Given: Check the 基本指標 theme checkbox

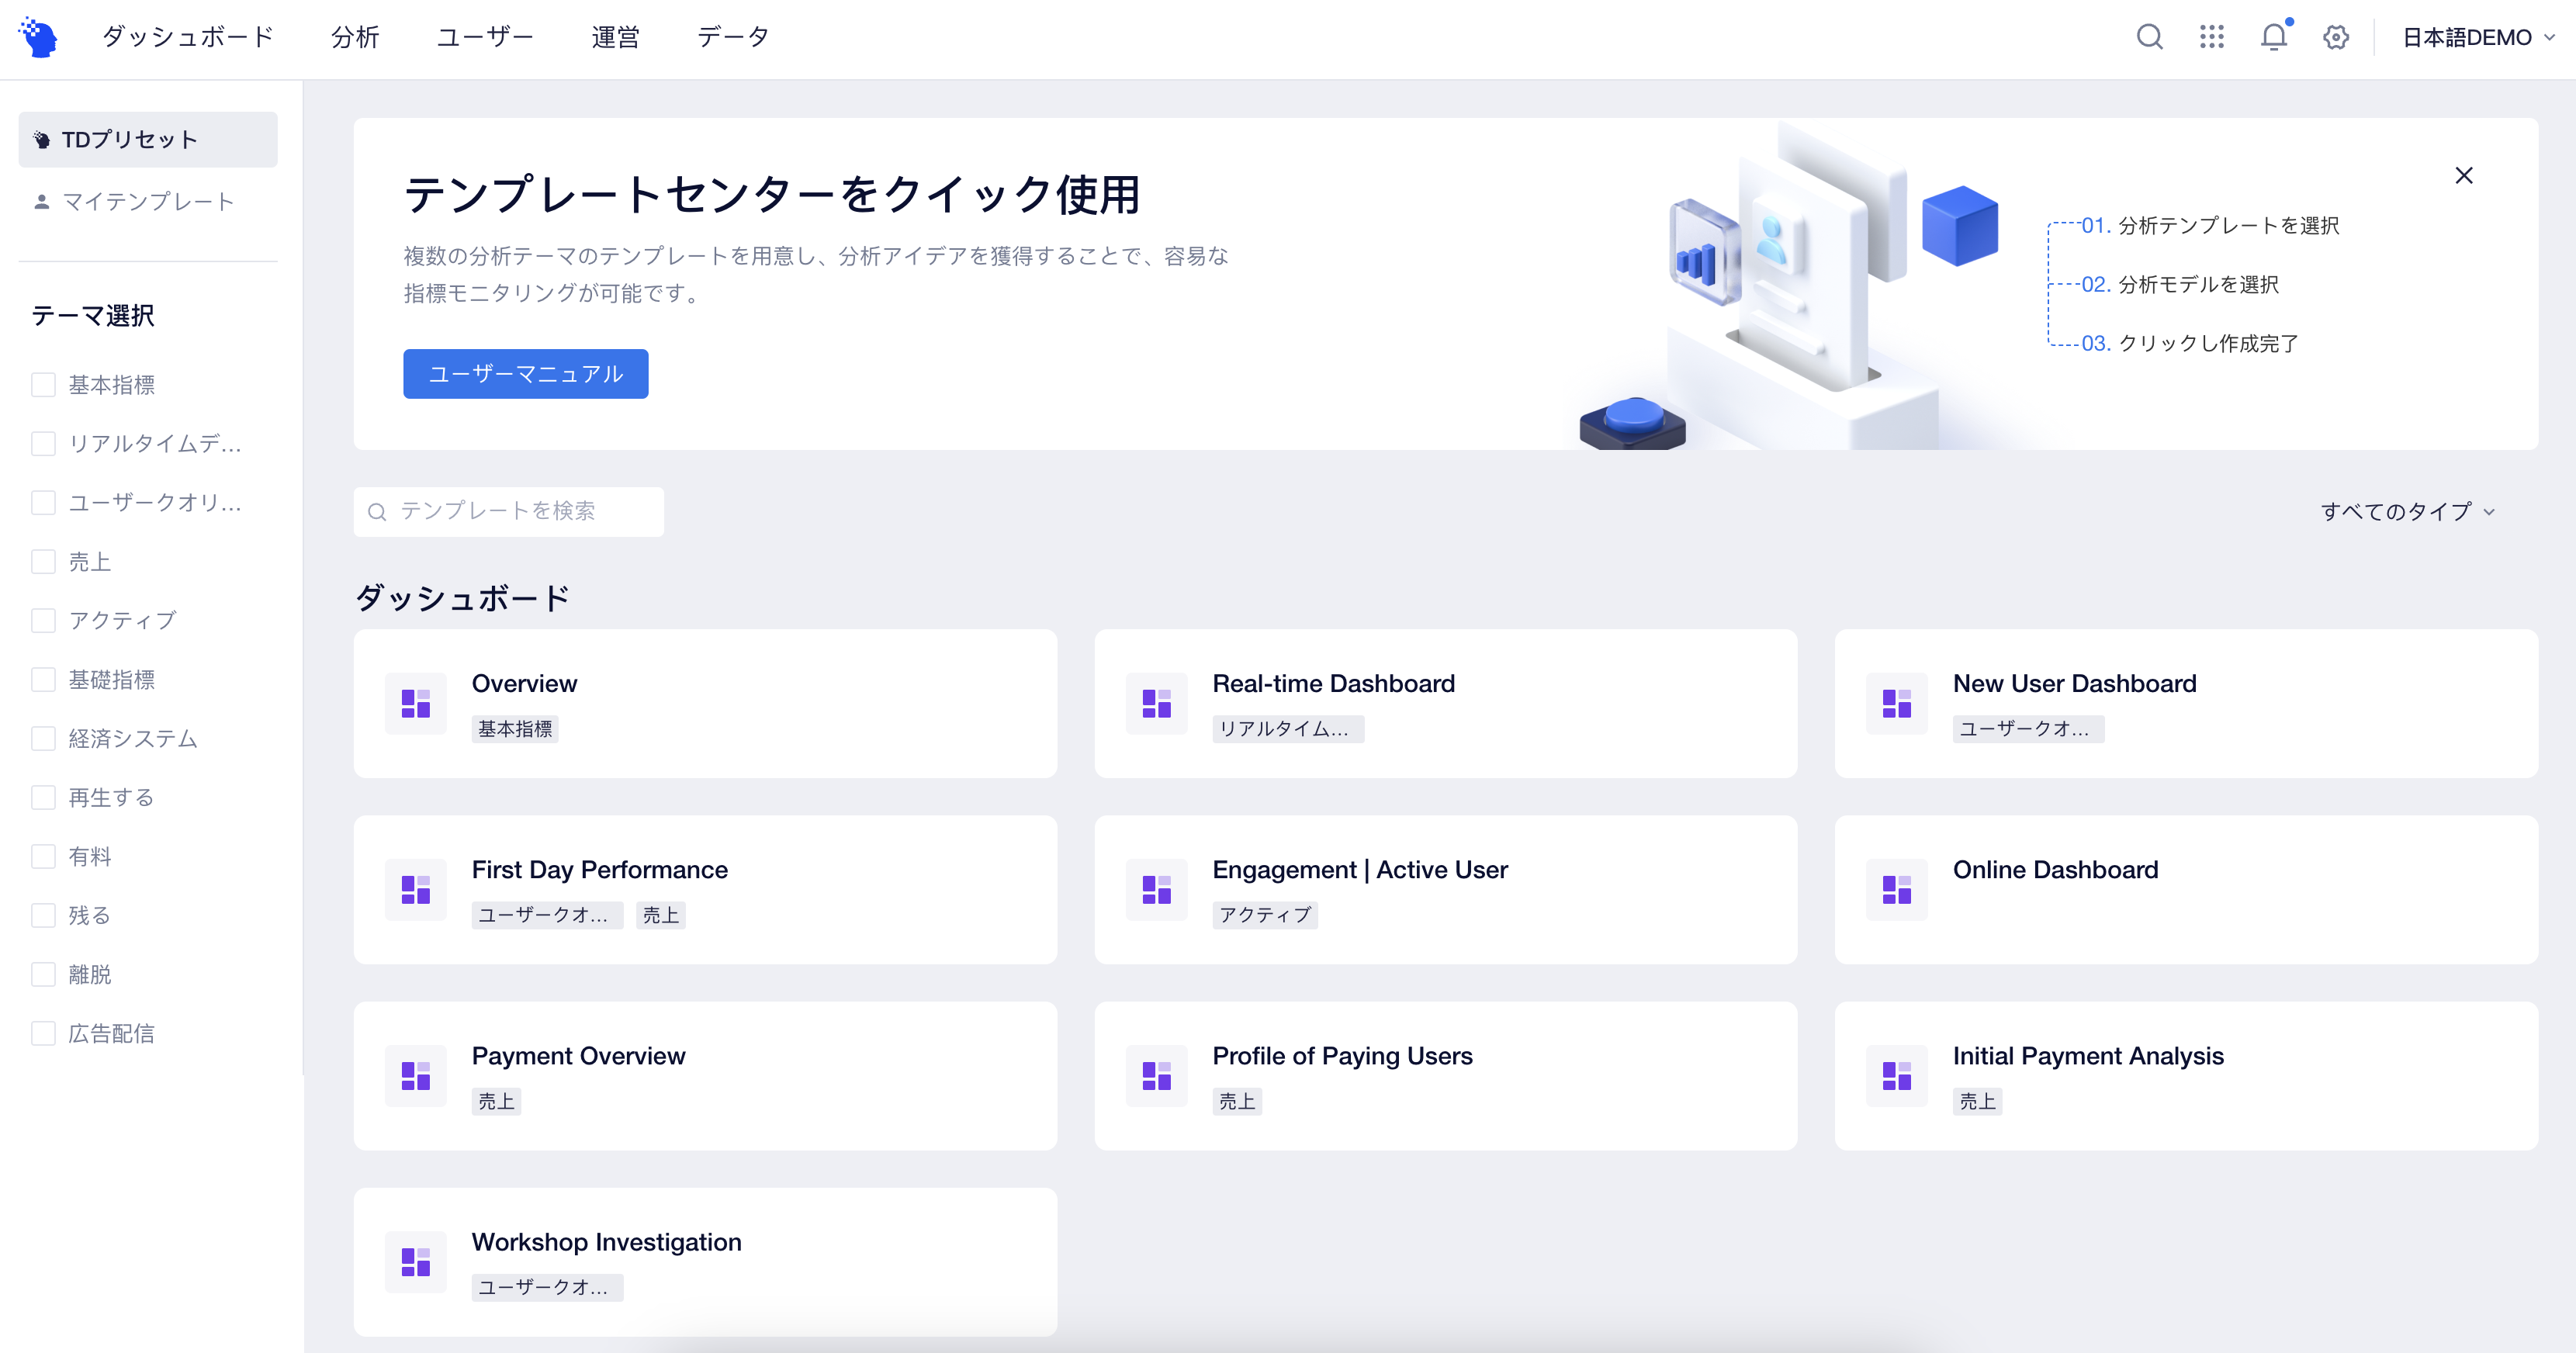Looking at the screenshot, I should tap(43, 385).
